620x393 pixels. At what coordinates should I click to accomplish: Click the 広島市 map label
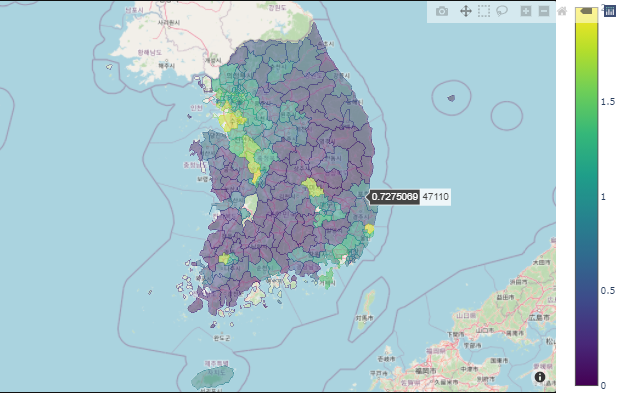pos(539,317)
